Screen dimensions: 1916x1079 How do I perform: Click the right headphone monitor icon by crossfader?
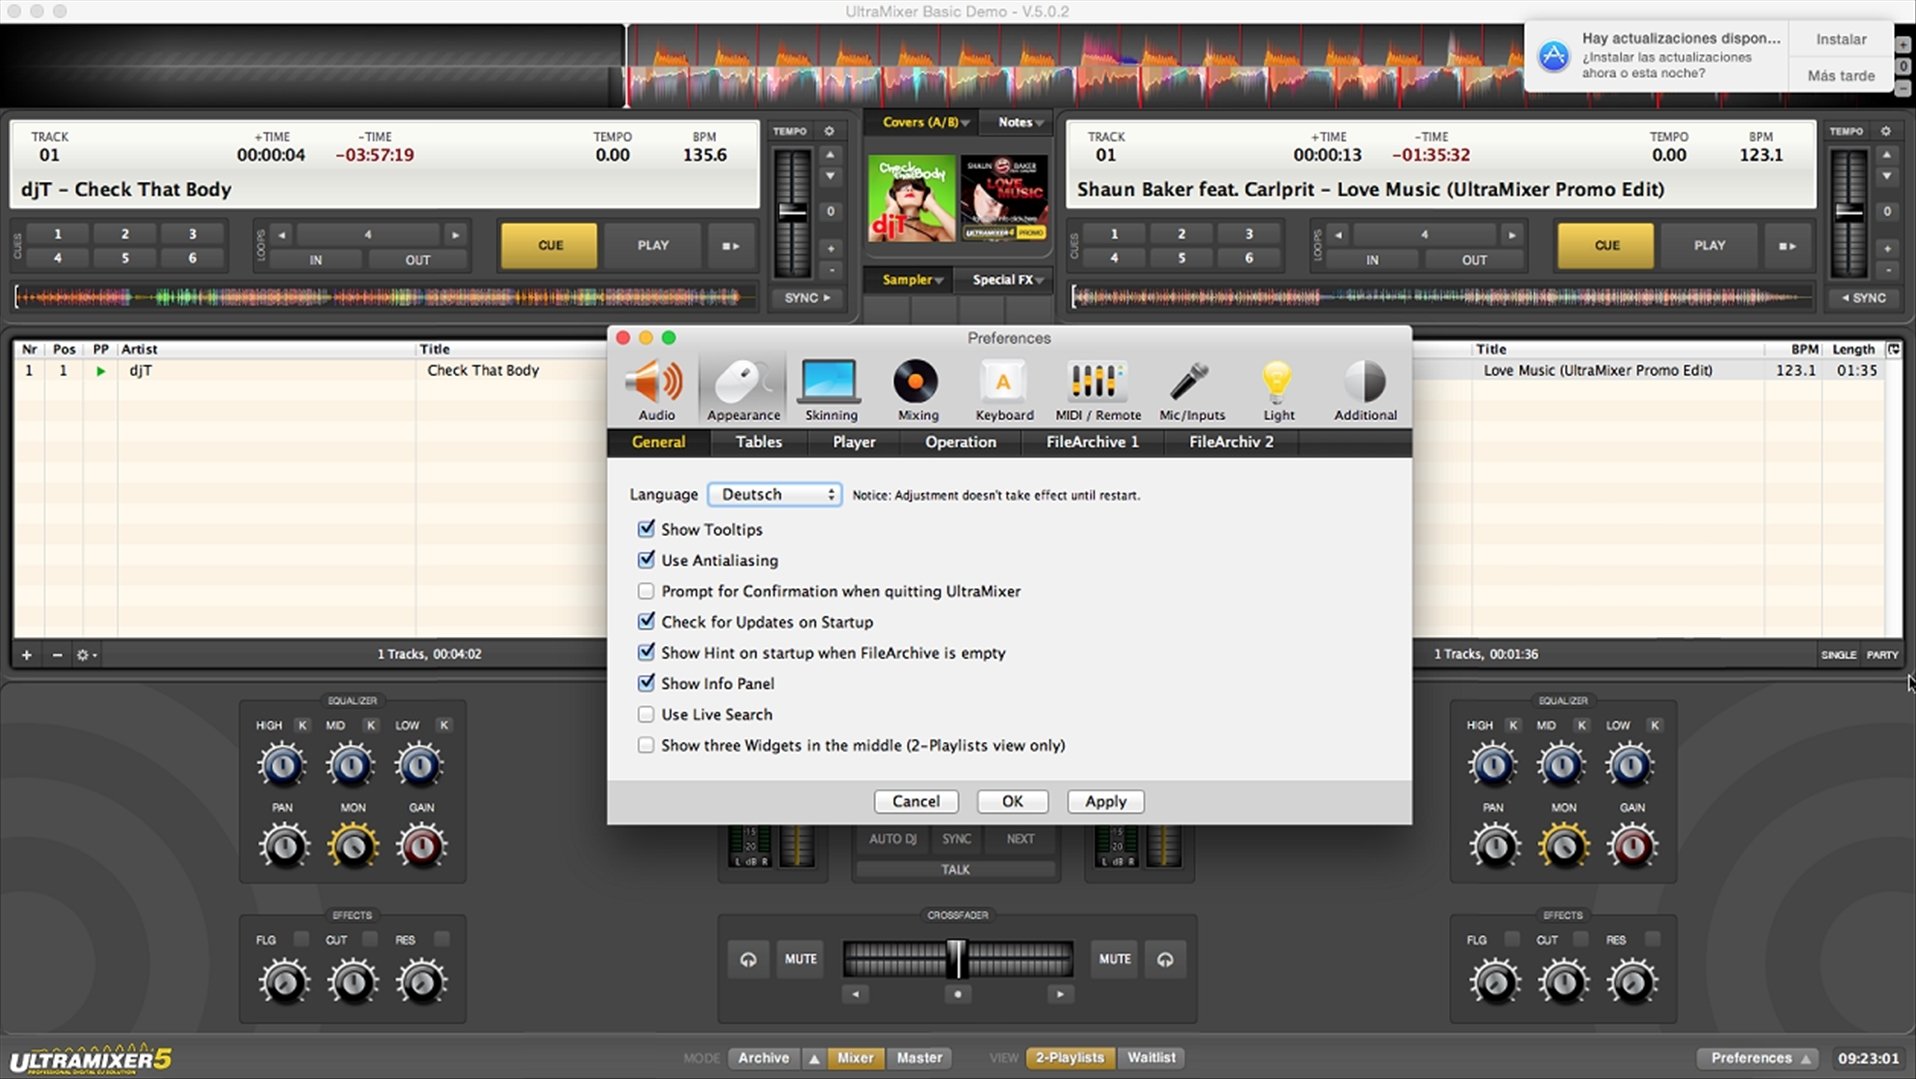(1165, 959)
